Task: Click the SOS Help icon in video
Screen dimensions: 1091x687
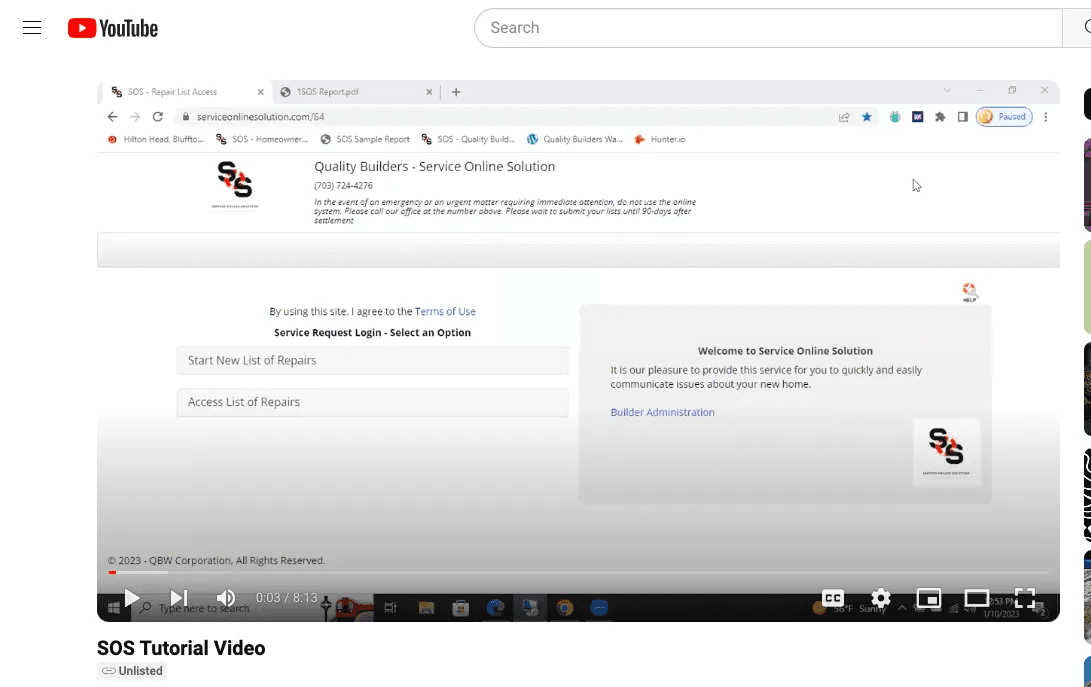Action: tap(969, 291)
